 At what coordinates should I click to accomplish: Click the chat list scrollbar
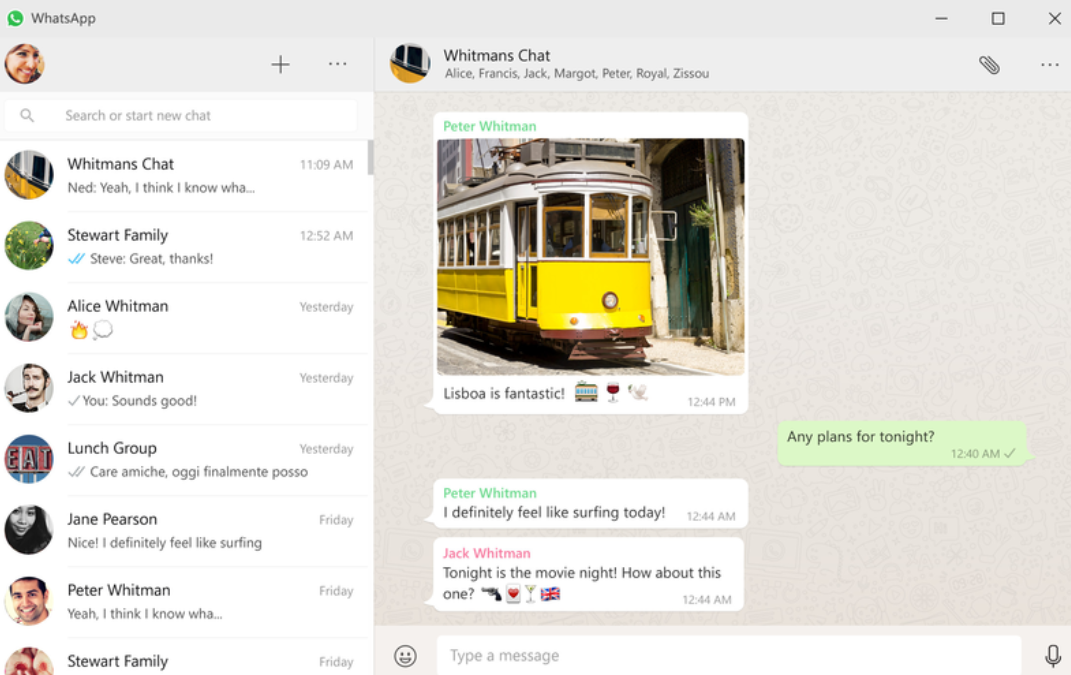(370, 157)
